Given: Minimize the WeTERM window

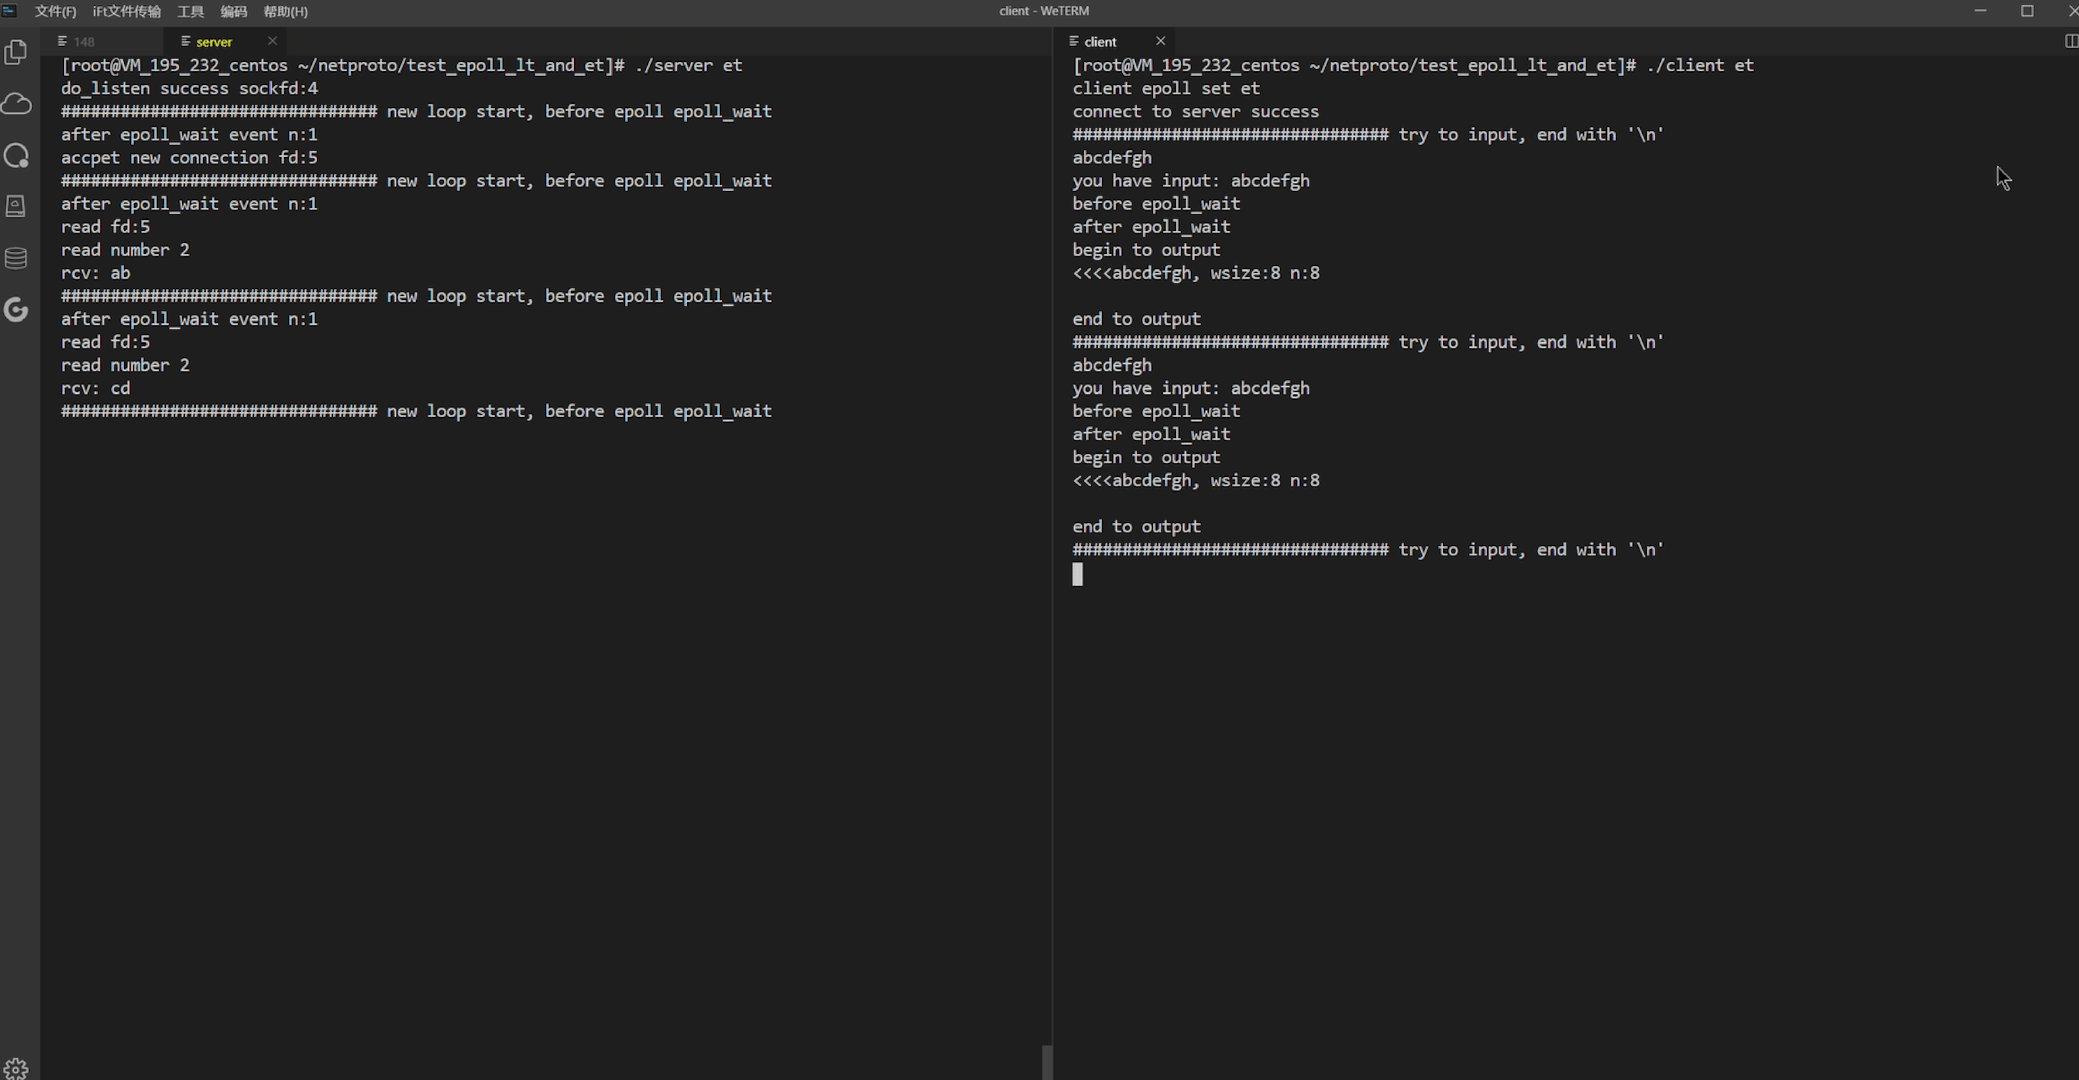Looking at the screenshot, I should [x=1980, y=11].
